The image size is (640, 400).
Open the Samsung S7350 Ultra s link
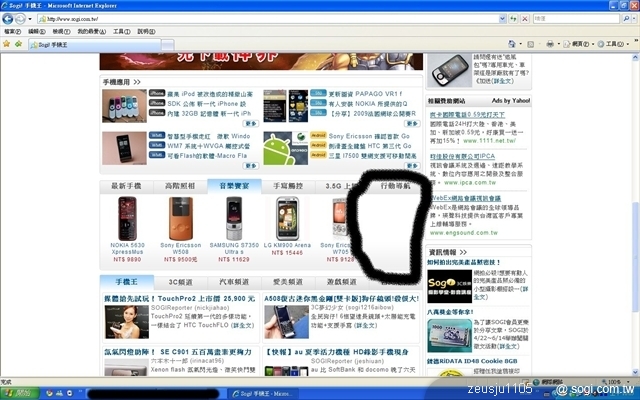pyautogui.click(x=234, y=248)
